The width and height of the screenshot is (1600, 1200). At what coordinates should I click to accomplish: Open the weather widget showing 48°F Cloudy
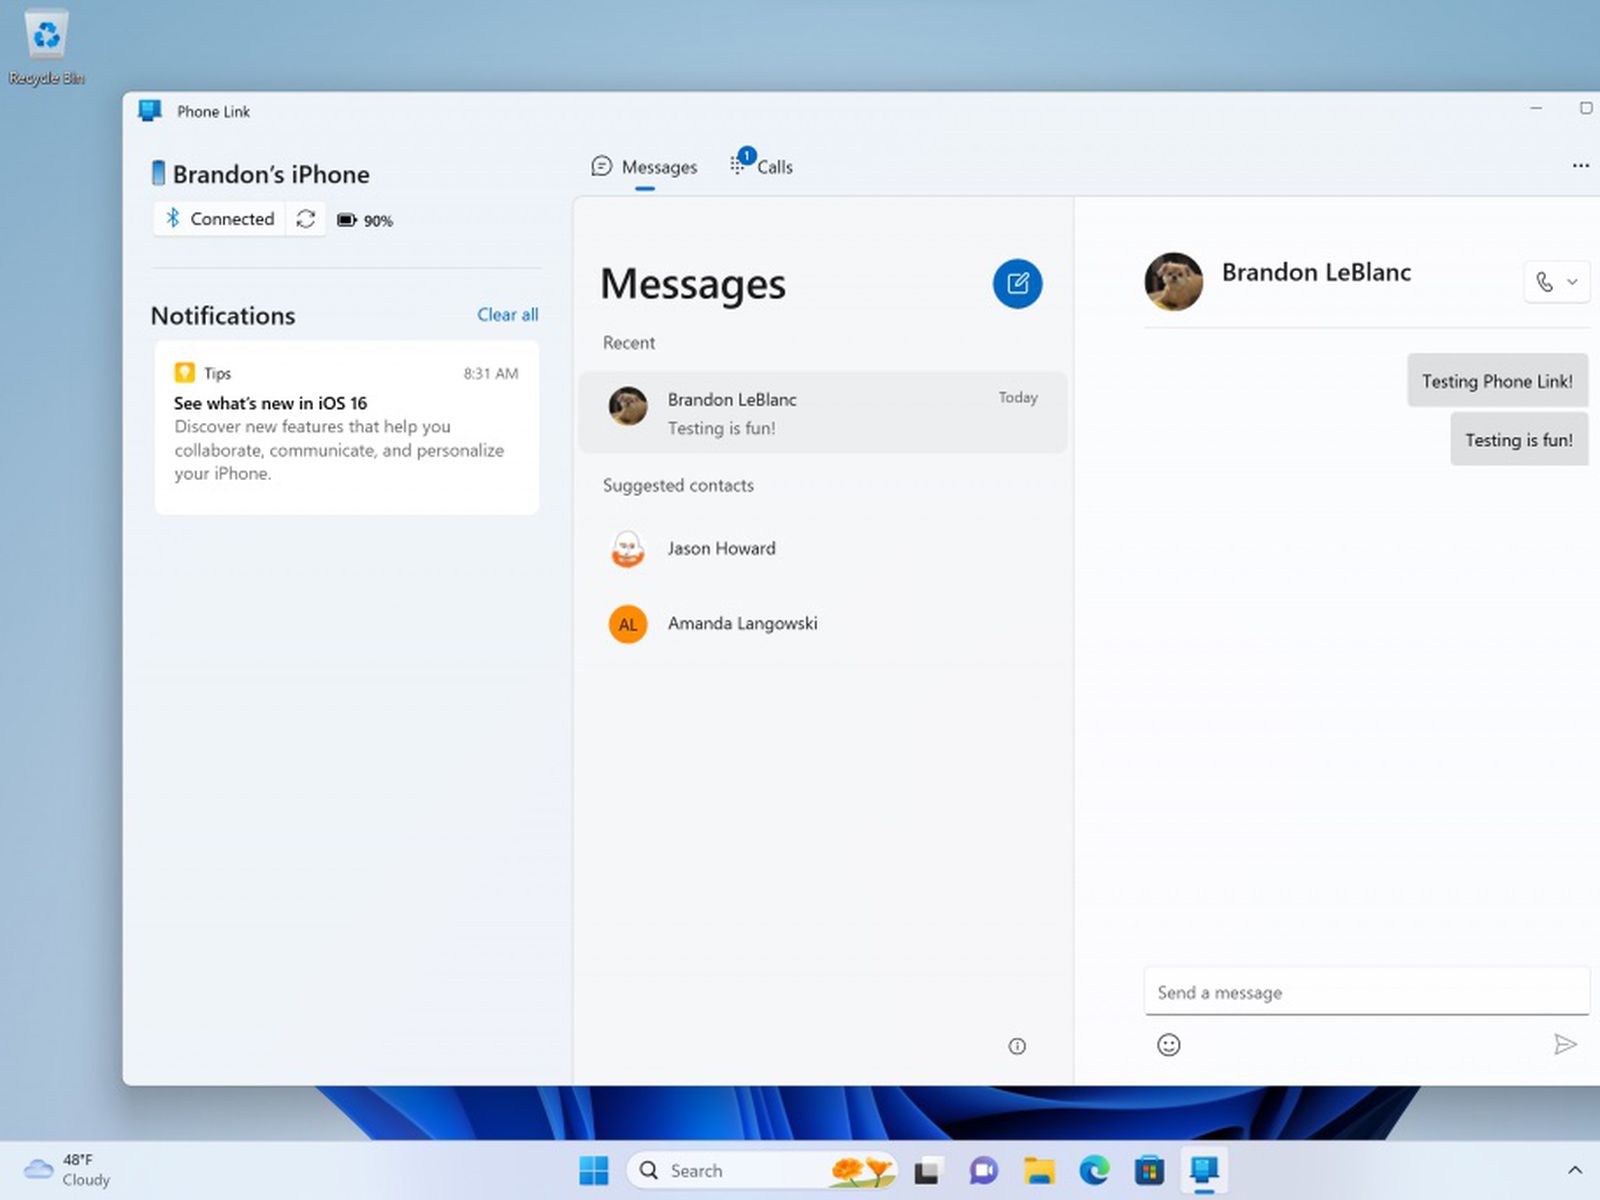67,1170
